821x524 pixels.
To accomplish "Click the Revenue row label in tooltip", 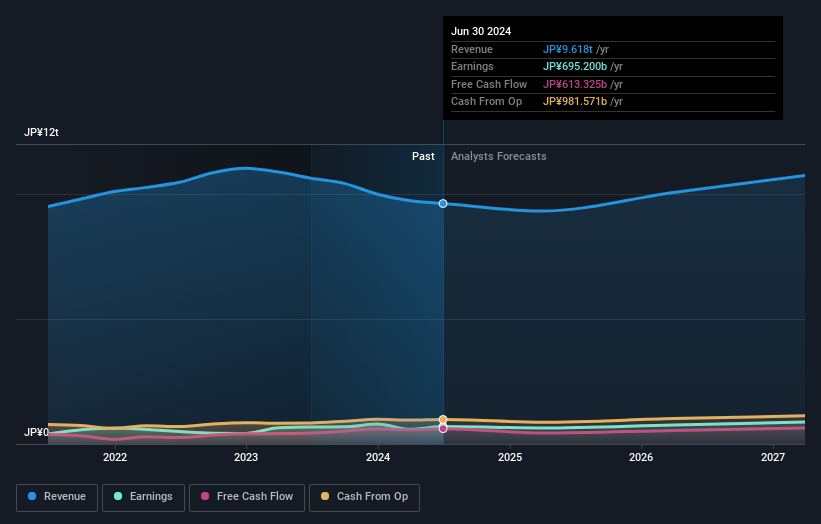I will point(472,49).
